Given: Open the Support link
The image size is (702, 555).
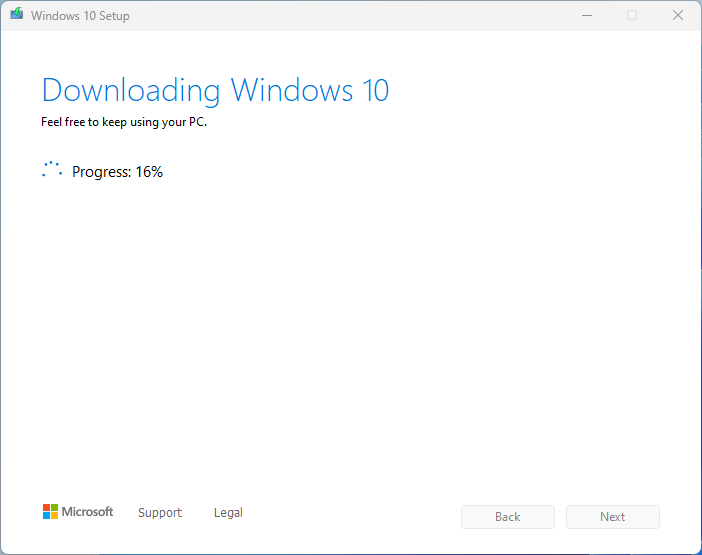Looking at the screenshot, I should click(160, 513).
